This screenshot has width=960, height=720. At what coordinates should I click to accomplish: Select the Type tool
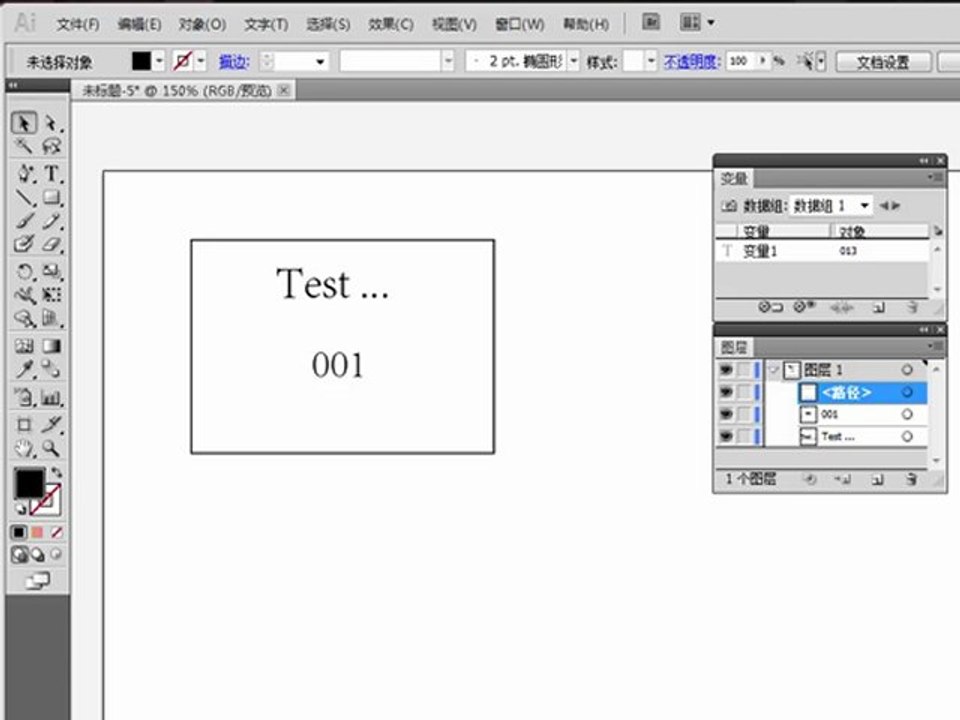[x=52, y=174]
